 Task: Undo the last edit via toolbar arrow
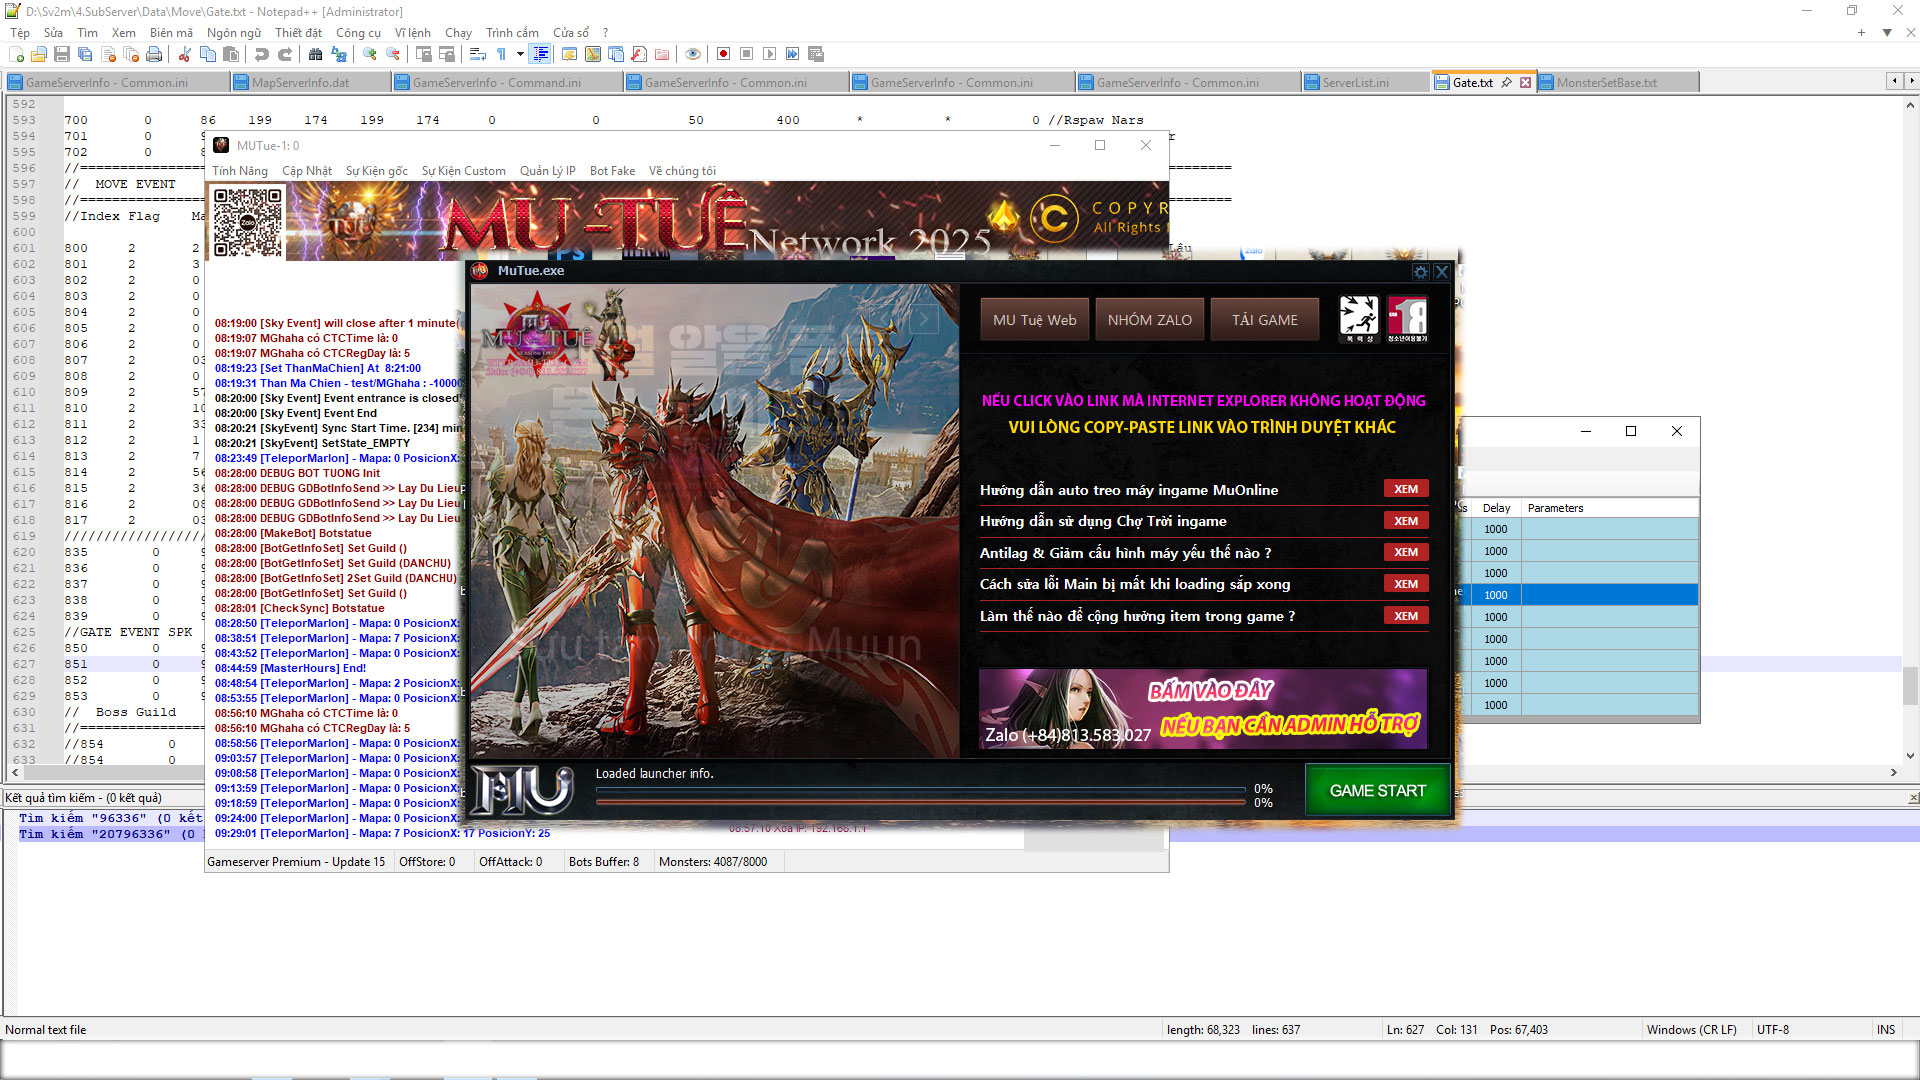262,54
